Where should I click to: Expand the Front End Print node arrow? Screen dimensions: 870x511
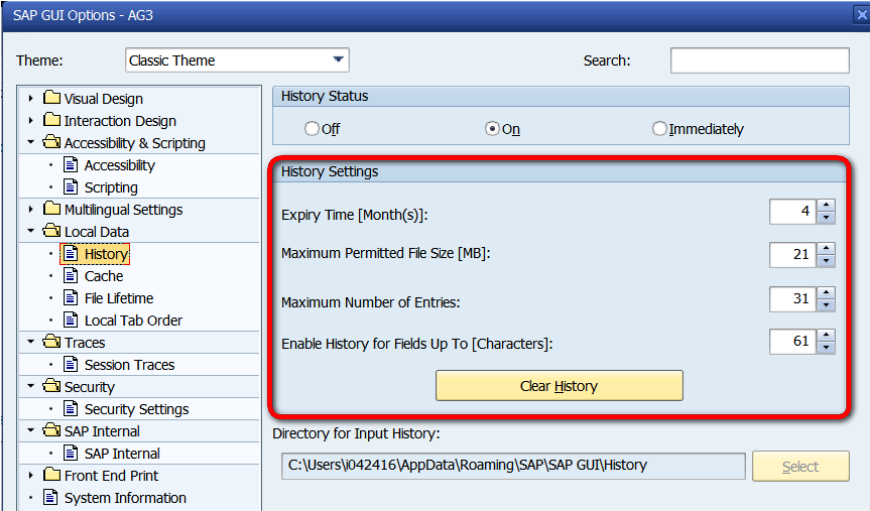pyautogui.click(x=31, y=475)
